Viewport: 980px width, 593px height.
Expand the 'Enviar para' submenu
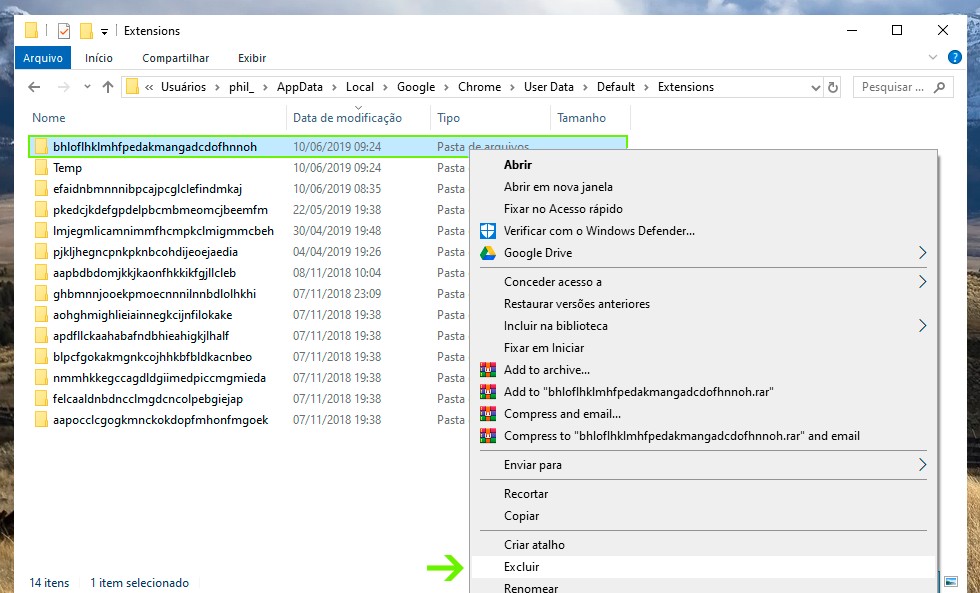tap(922, 465)
